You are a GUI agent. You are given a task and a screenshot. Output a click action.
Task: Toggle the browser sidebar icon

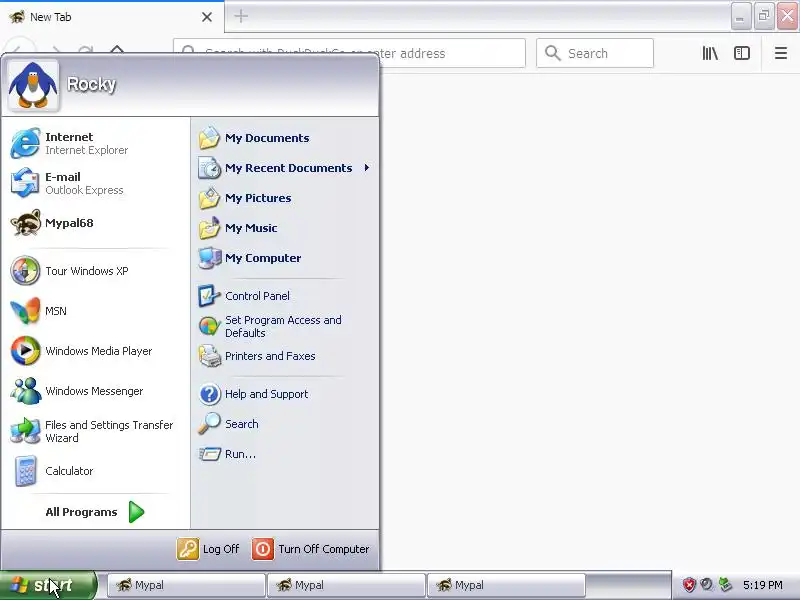click(742, 53)
